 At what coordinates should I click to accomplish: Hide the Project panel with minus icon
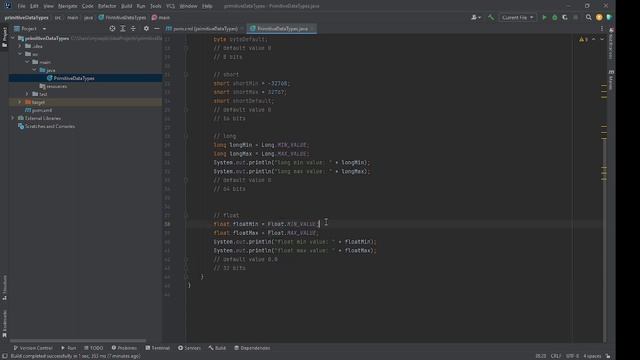tap(157, 29)
